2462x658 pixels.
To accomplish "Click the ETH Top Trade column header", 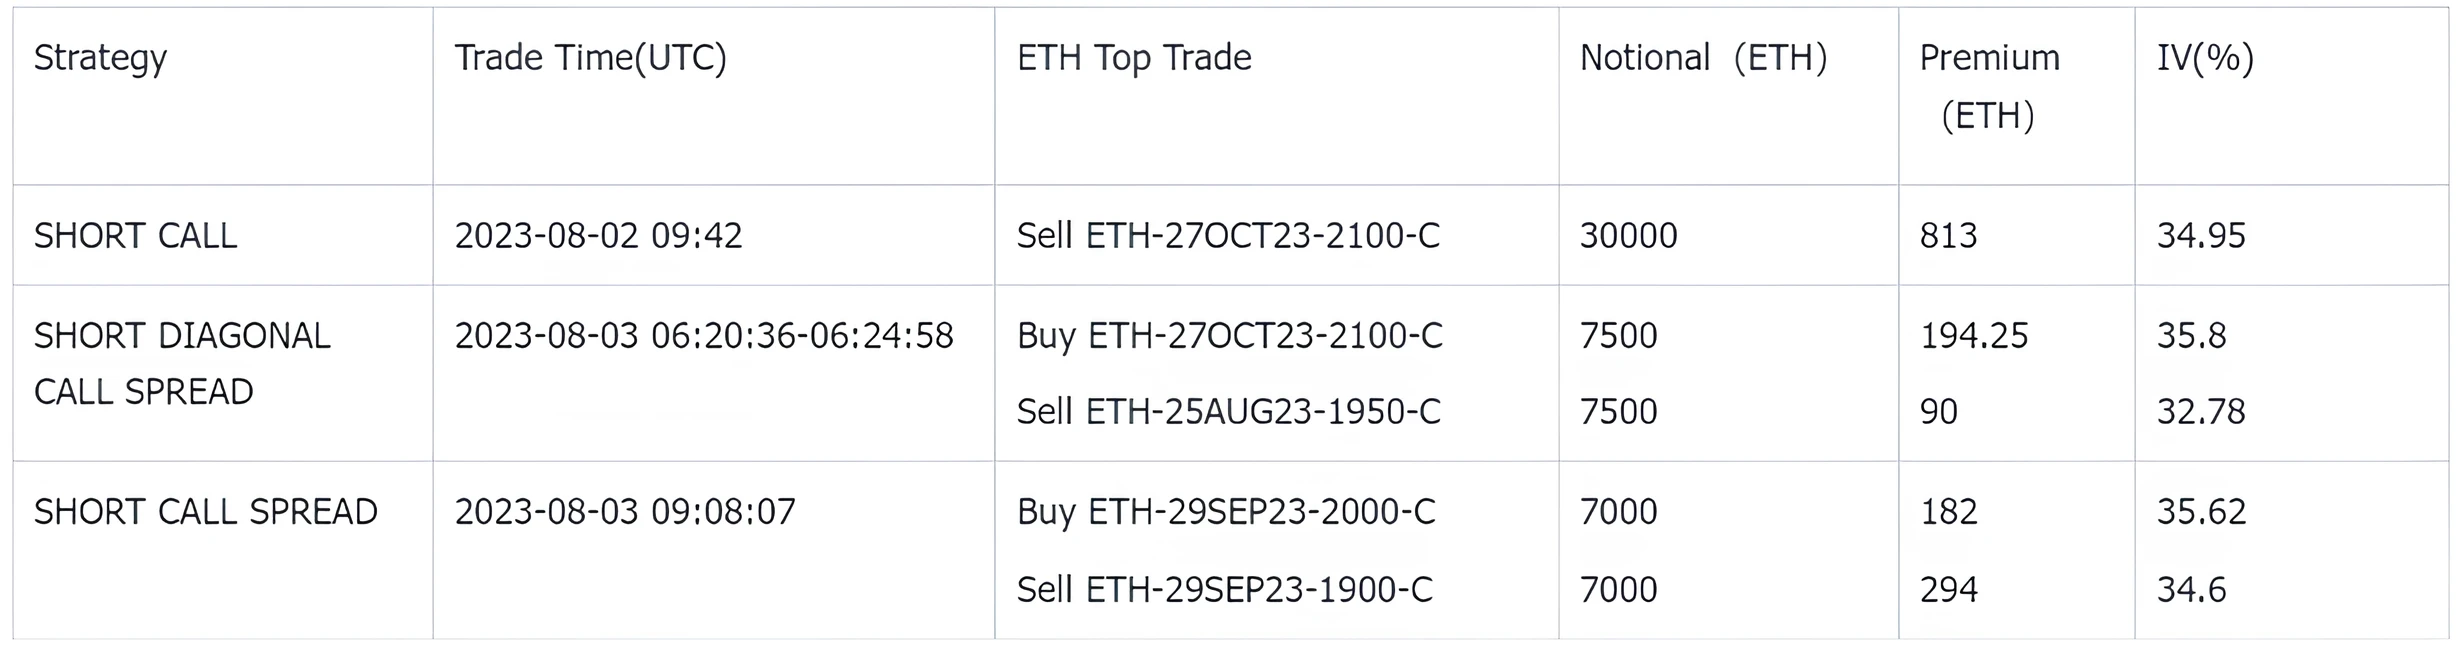I will point(1134,59).
